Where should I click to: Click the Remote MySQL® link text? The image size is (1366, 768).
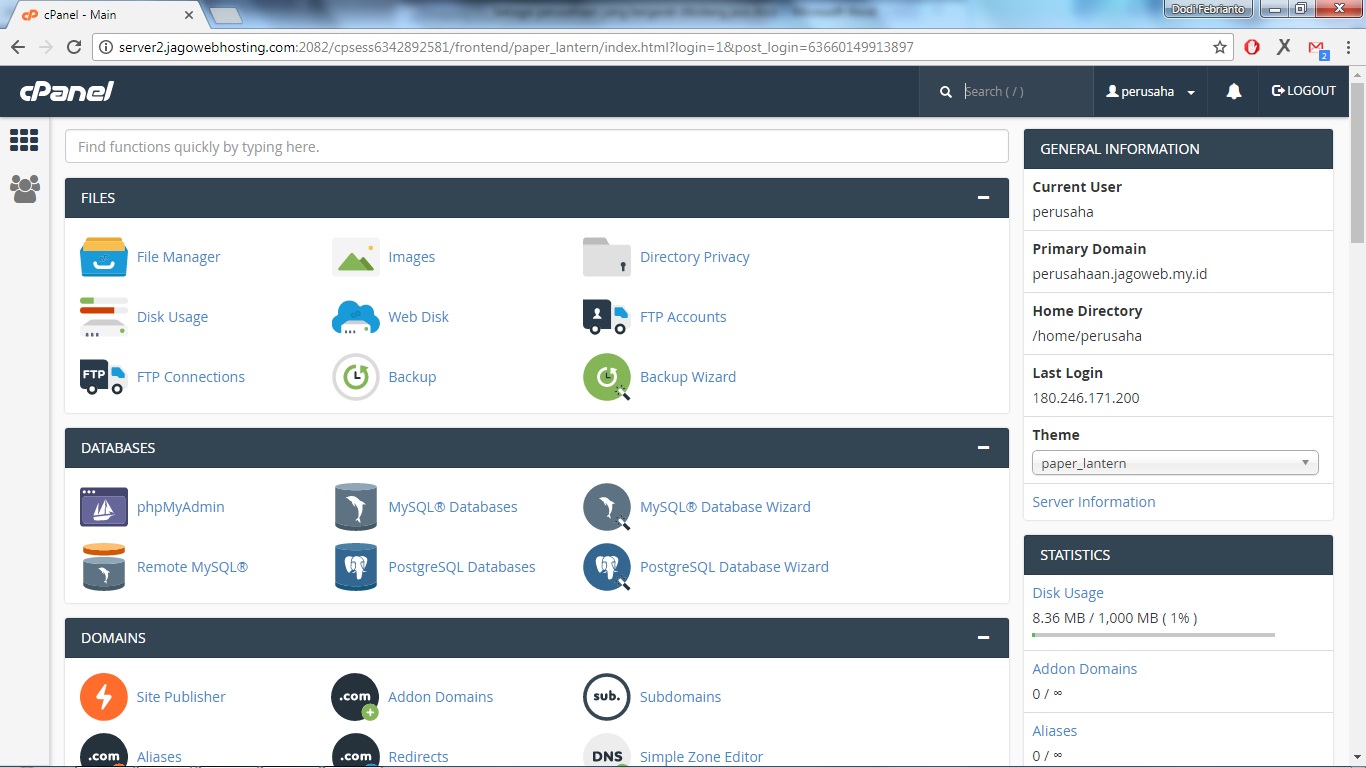tap(192, 567)
